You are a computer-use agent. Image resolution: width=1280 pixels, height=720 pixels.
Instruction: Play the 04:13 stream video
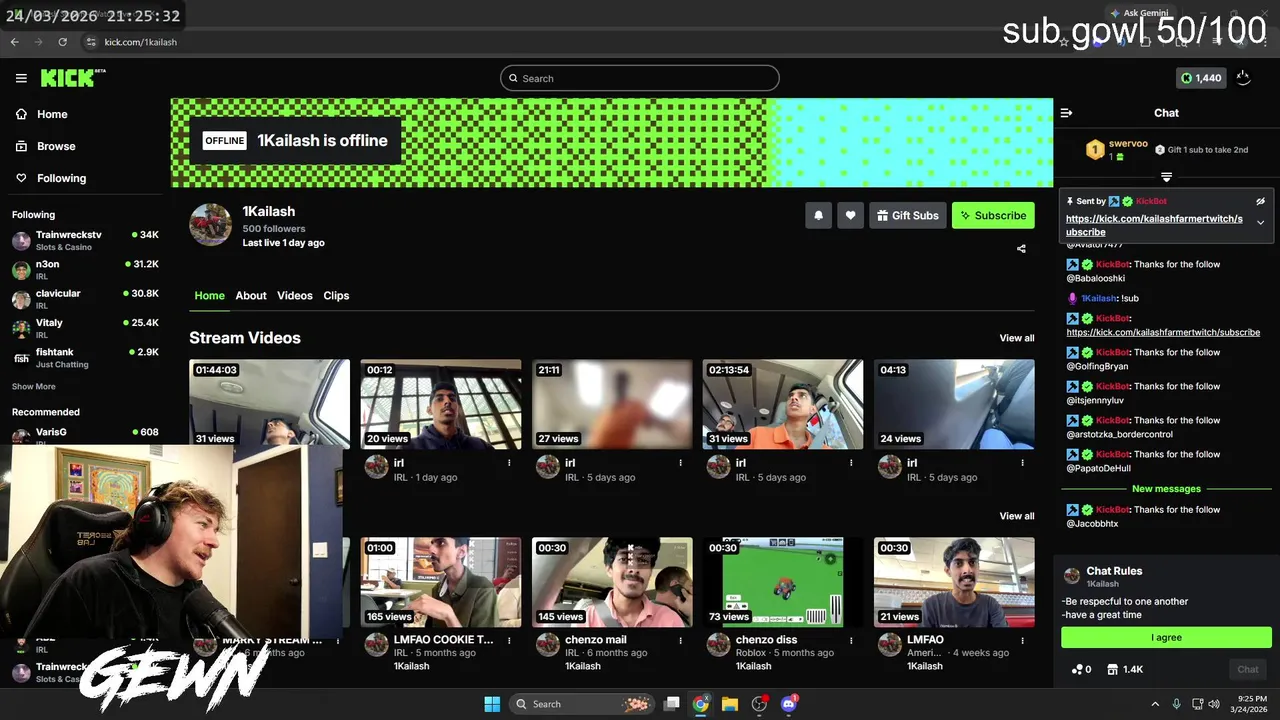point(954,404)
